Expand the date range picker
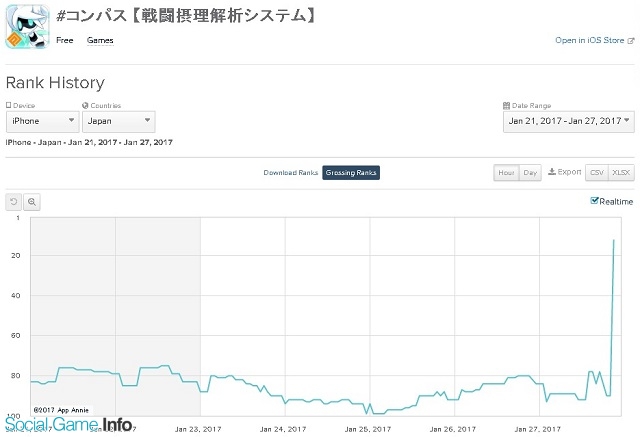Screen dimensions: 640x437 coord(568,121)
